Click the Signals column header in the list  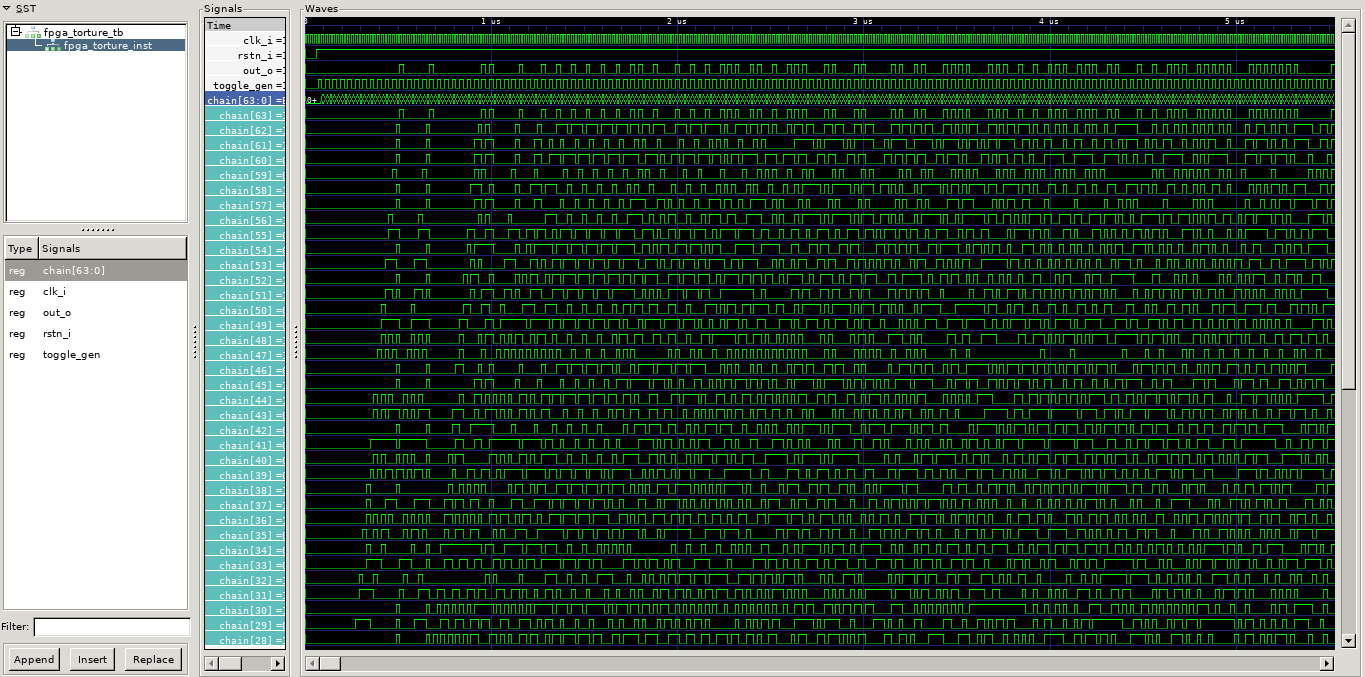(x=111, y=248)
